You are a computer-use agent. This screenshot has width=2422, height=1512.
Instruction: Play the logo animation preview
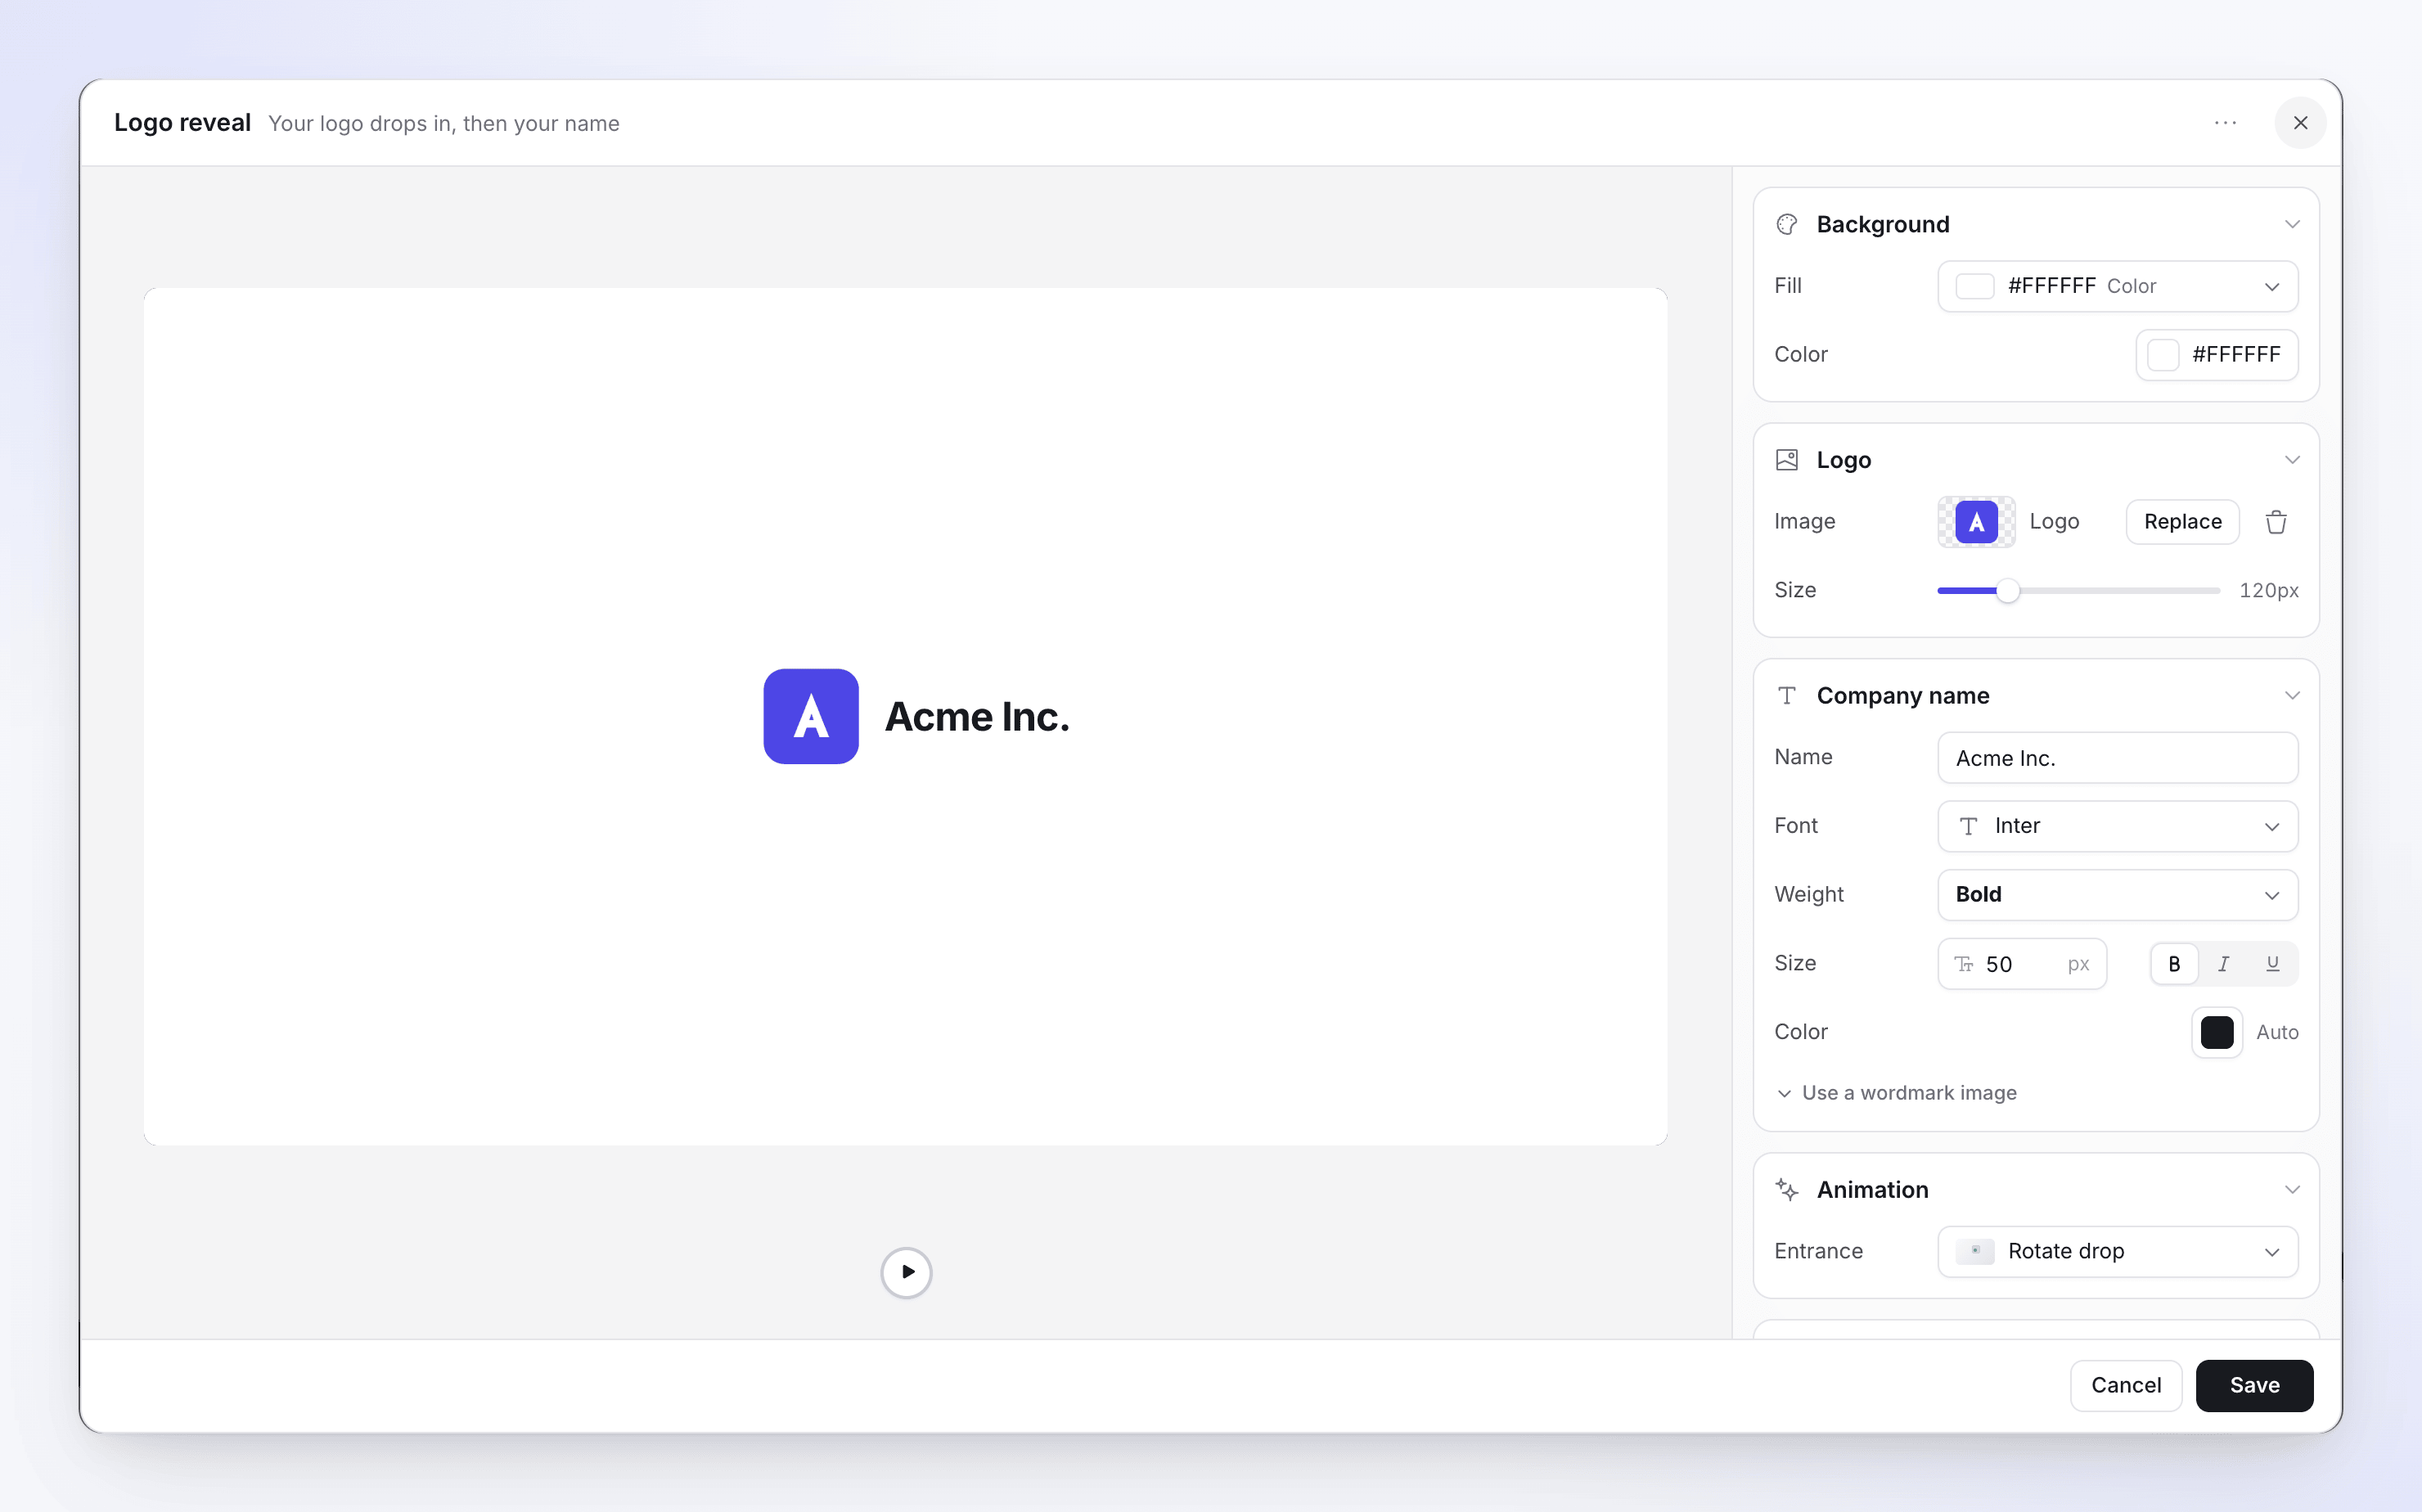point(907,1272)
